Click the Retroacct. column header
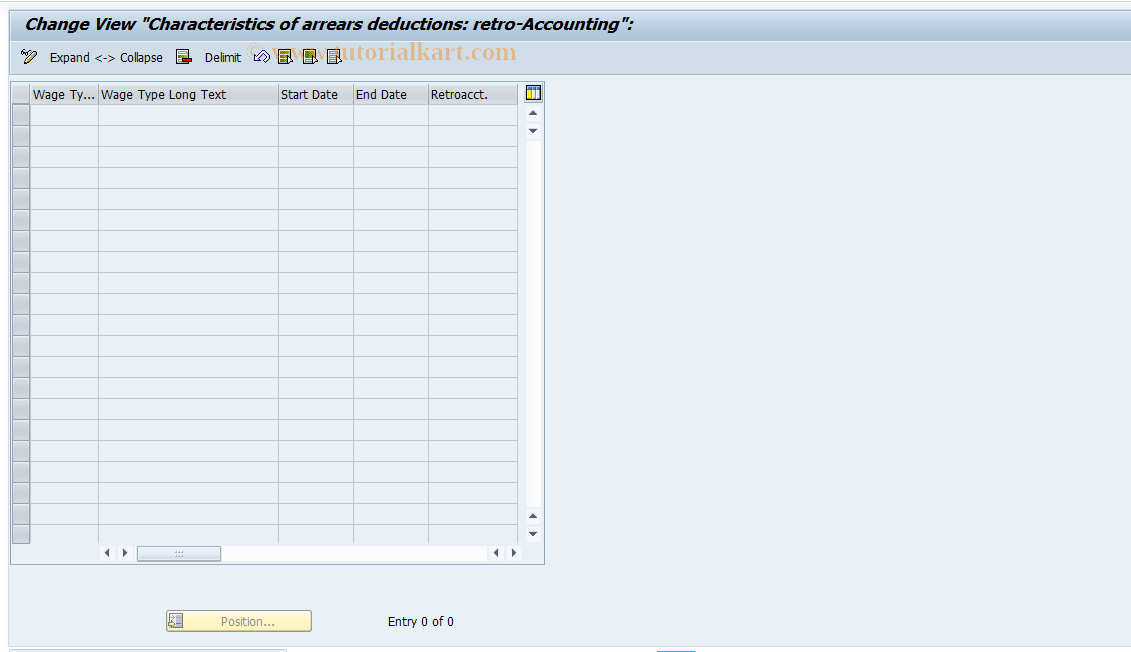 [473, 94]
